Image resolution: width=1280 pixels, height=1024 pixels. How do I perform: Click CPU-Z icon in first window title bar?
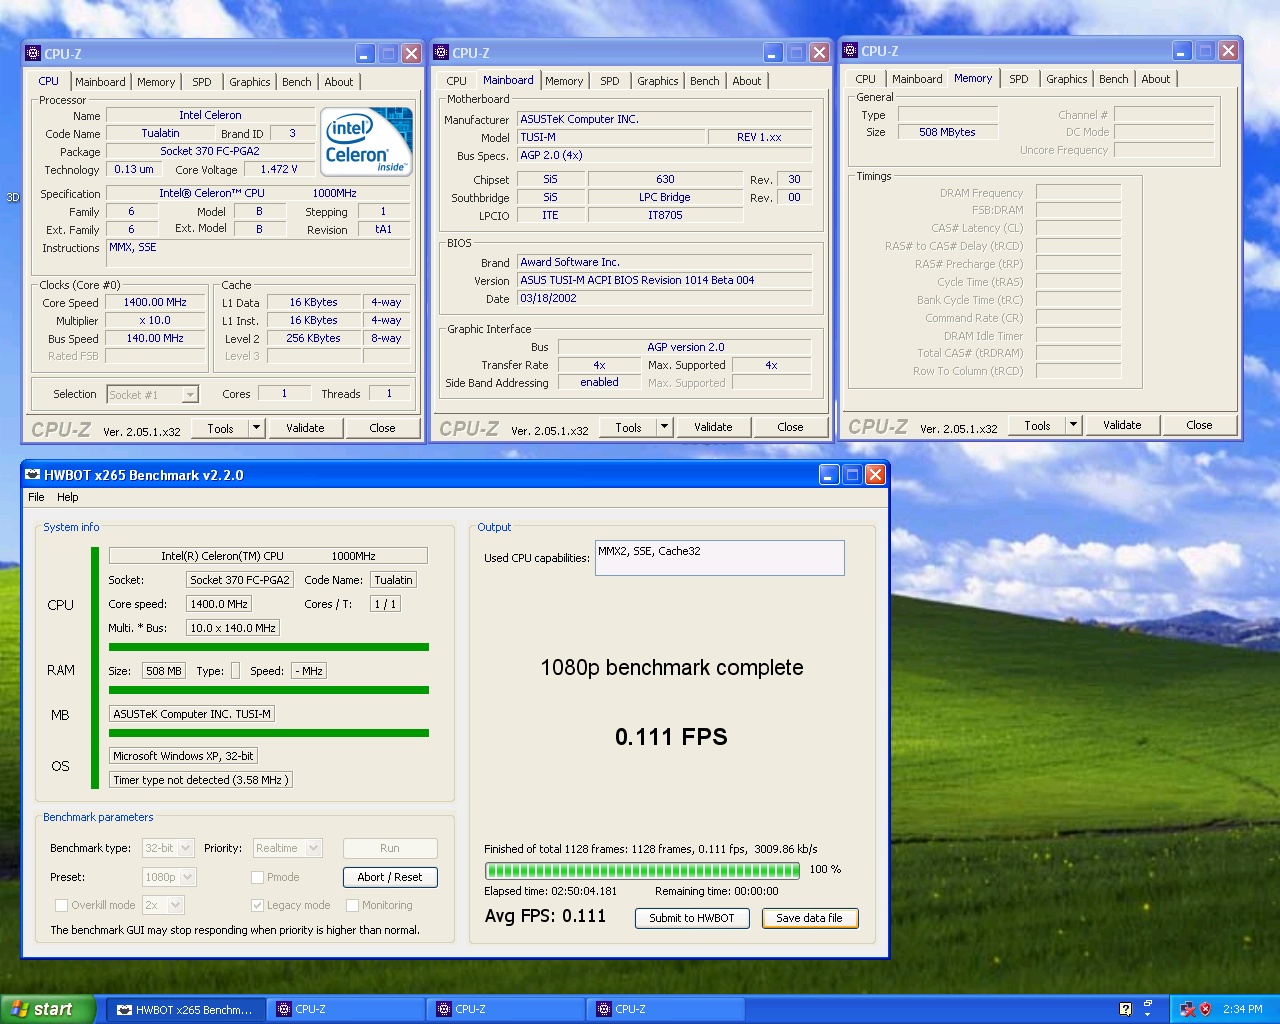point(33,54)
